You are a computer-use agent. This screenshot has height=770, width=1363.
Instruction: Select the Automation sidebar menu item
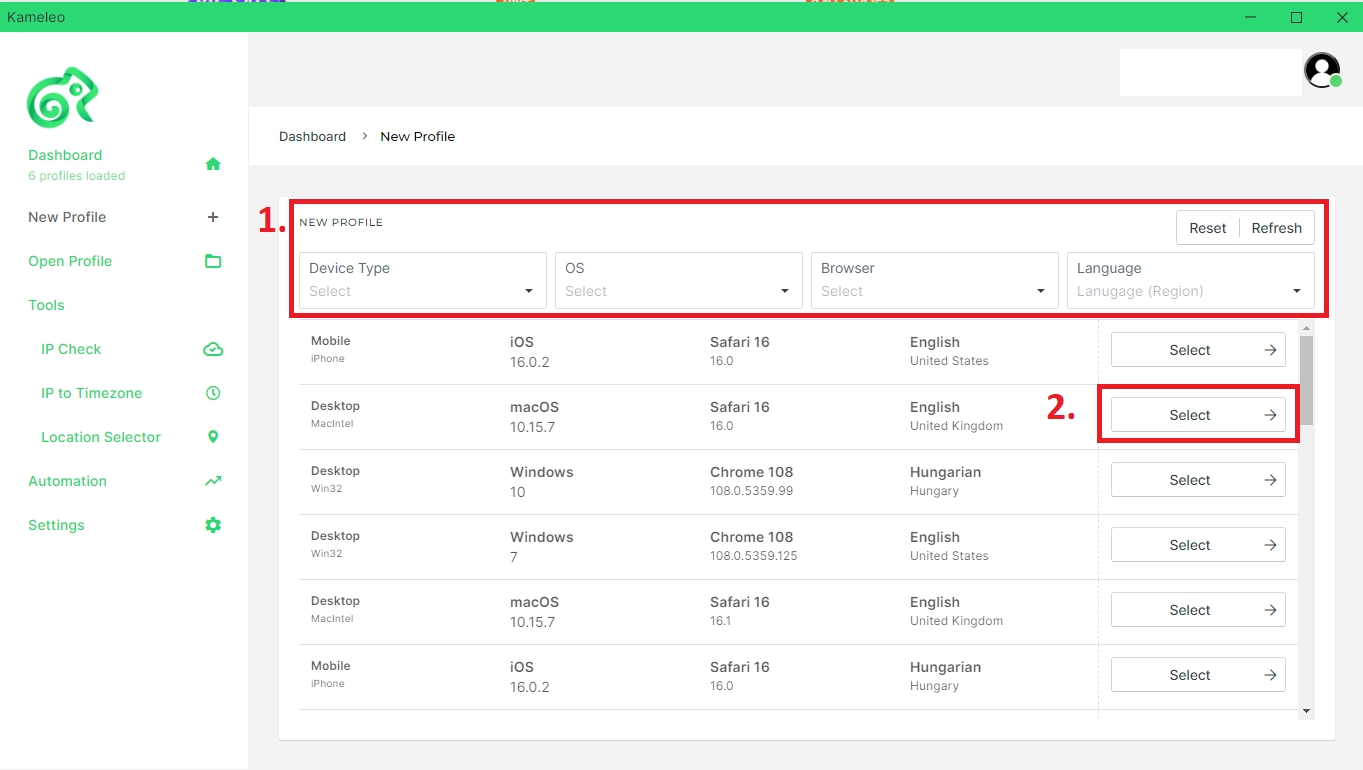pos(67,481)
